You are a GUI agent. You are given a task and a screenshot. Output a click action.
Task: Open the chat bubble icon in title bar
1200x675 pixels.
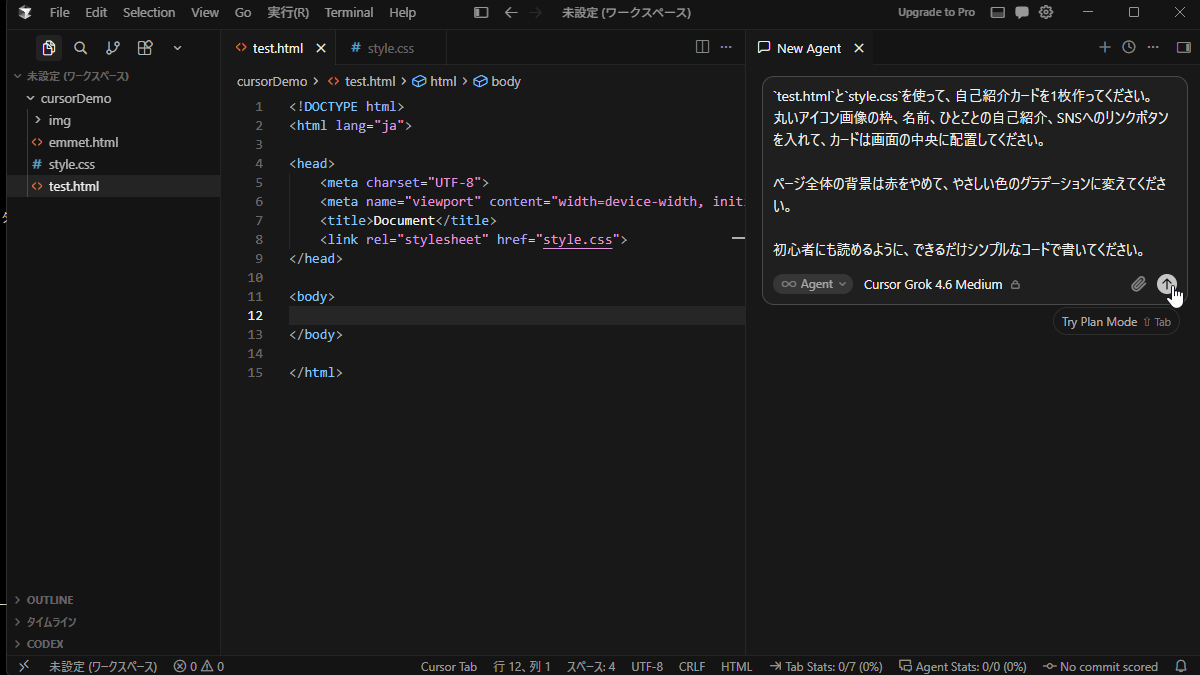coord(1022,13)
